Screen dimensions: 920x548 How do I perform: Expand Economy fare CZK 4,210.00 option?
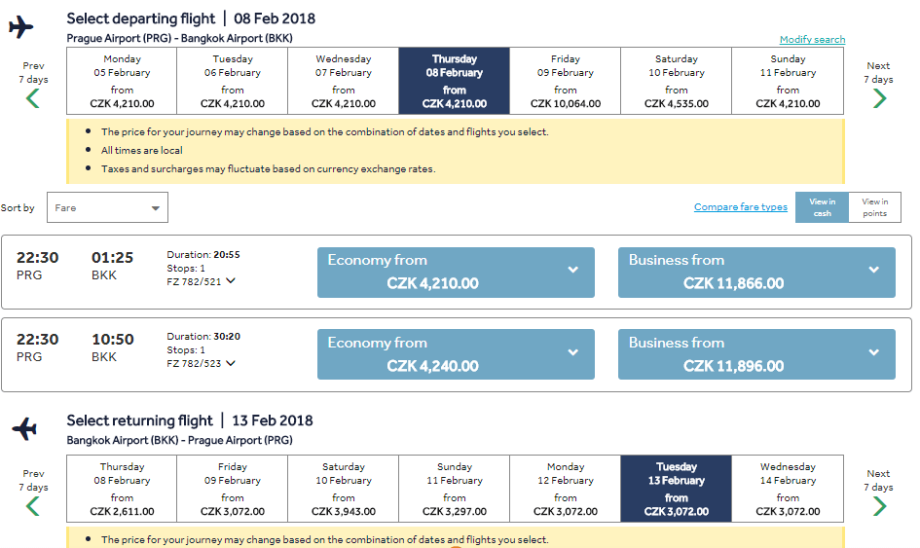tap(455, 272)
